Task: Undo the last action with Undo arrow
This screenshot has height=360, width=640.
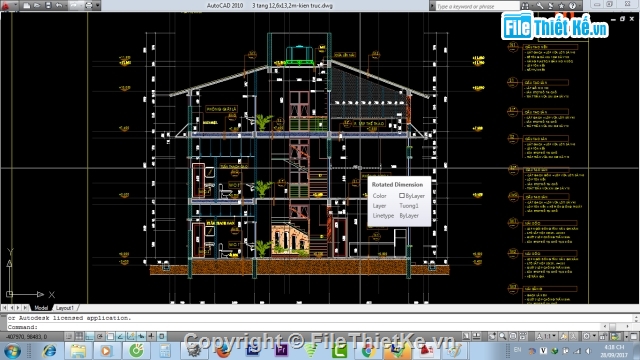Action: pyautogui.click(x=59, y=5)
